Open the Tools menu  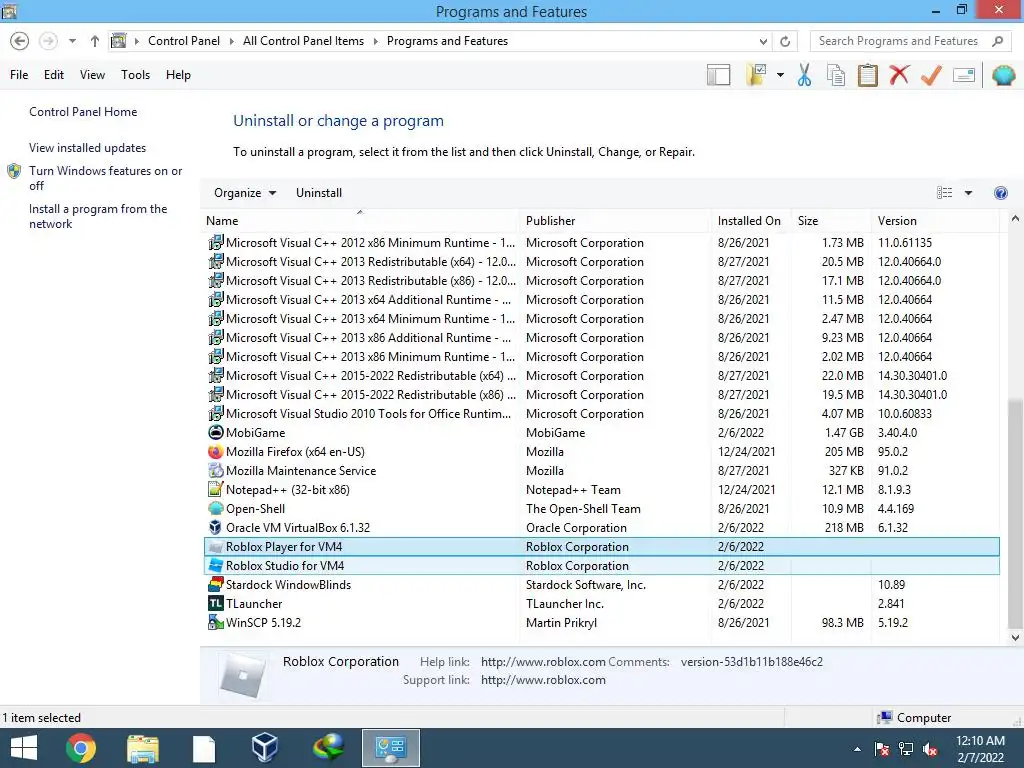pyautogui.click(x=135, y=75)
